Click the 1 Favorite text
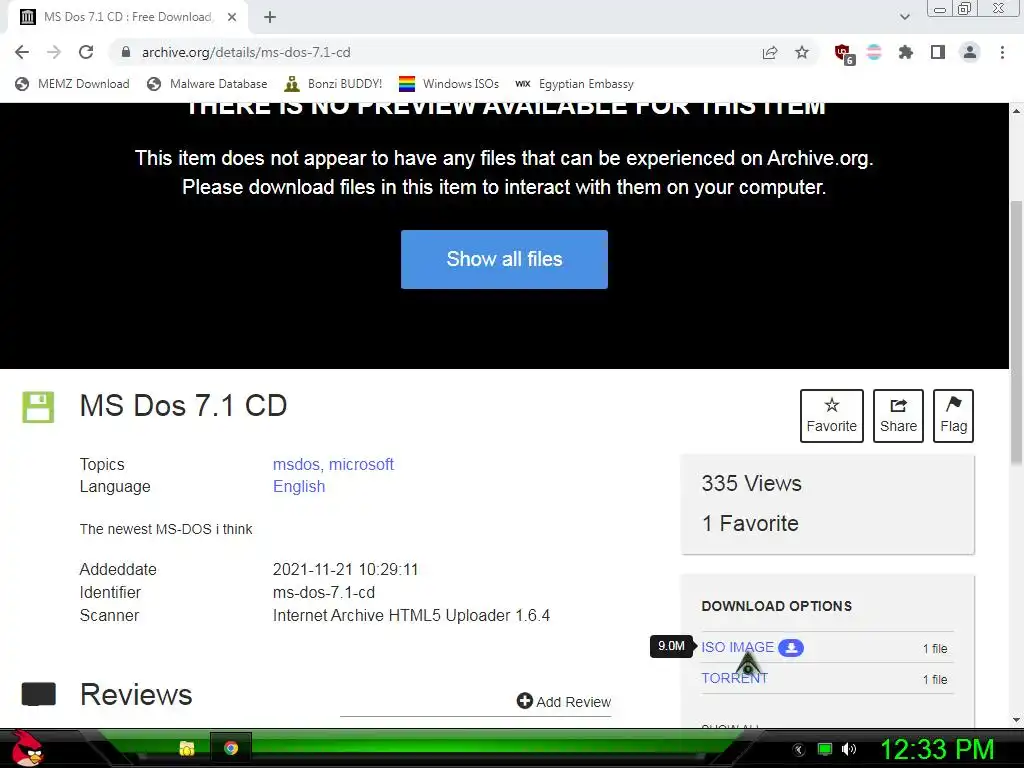The width and height of the screenshot is (1024, 768). point(750,523)
